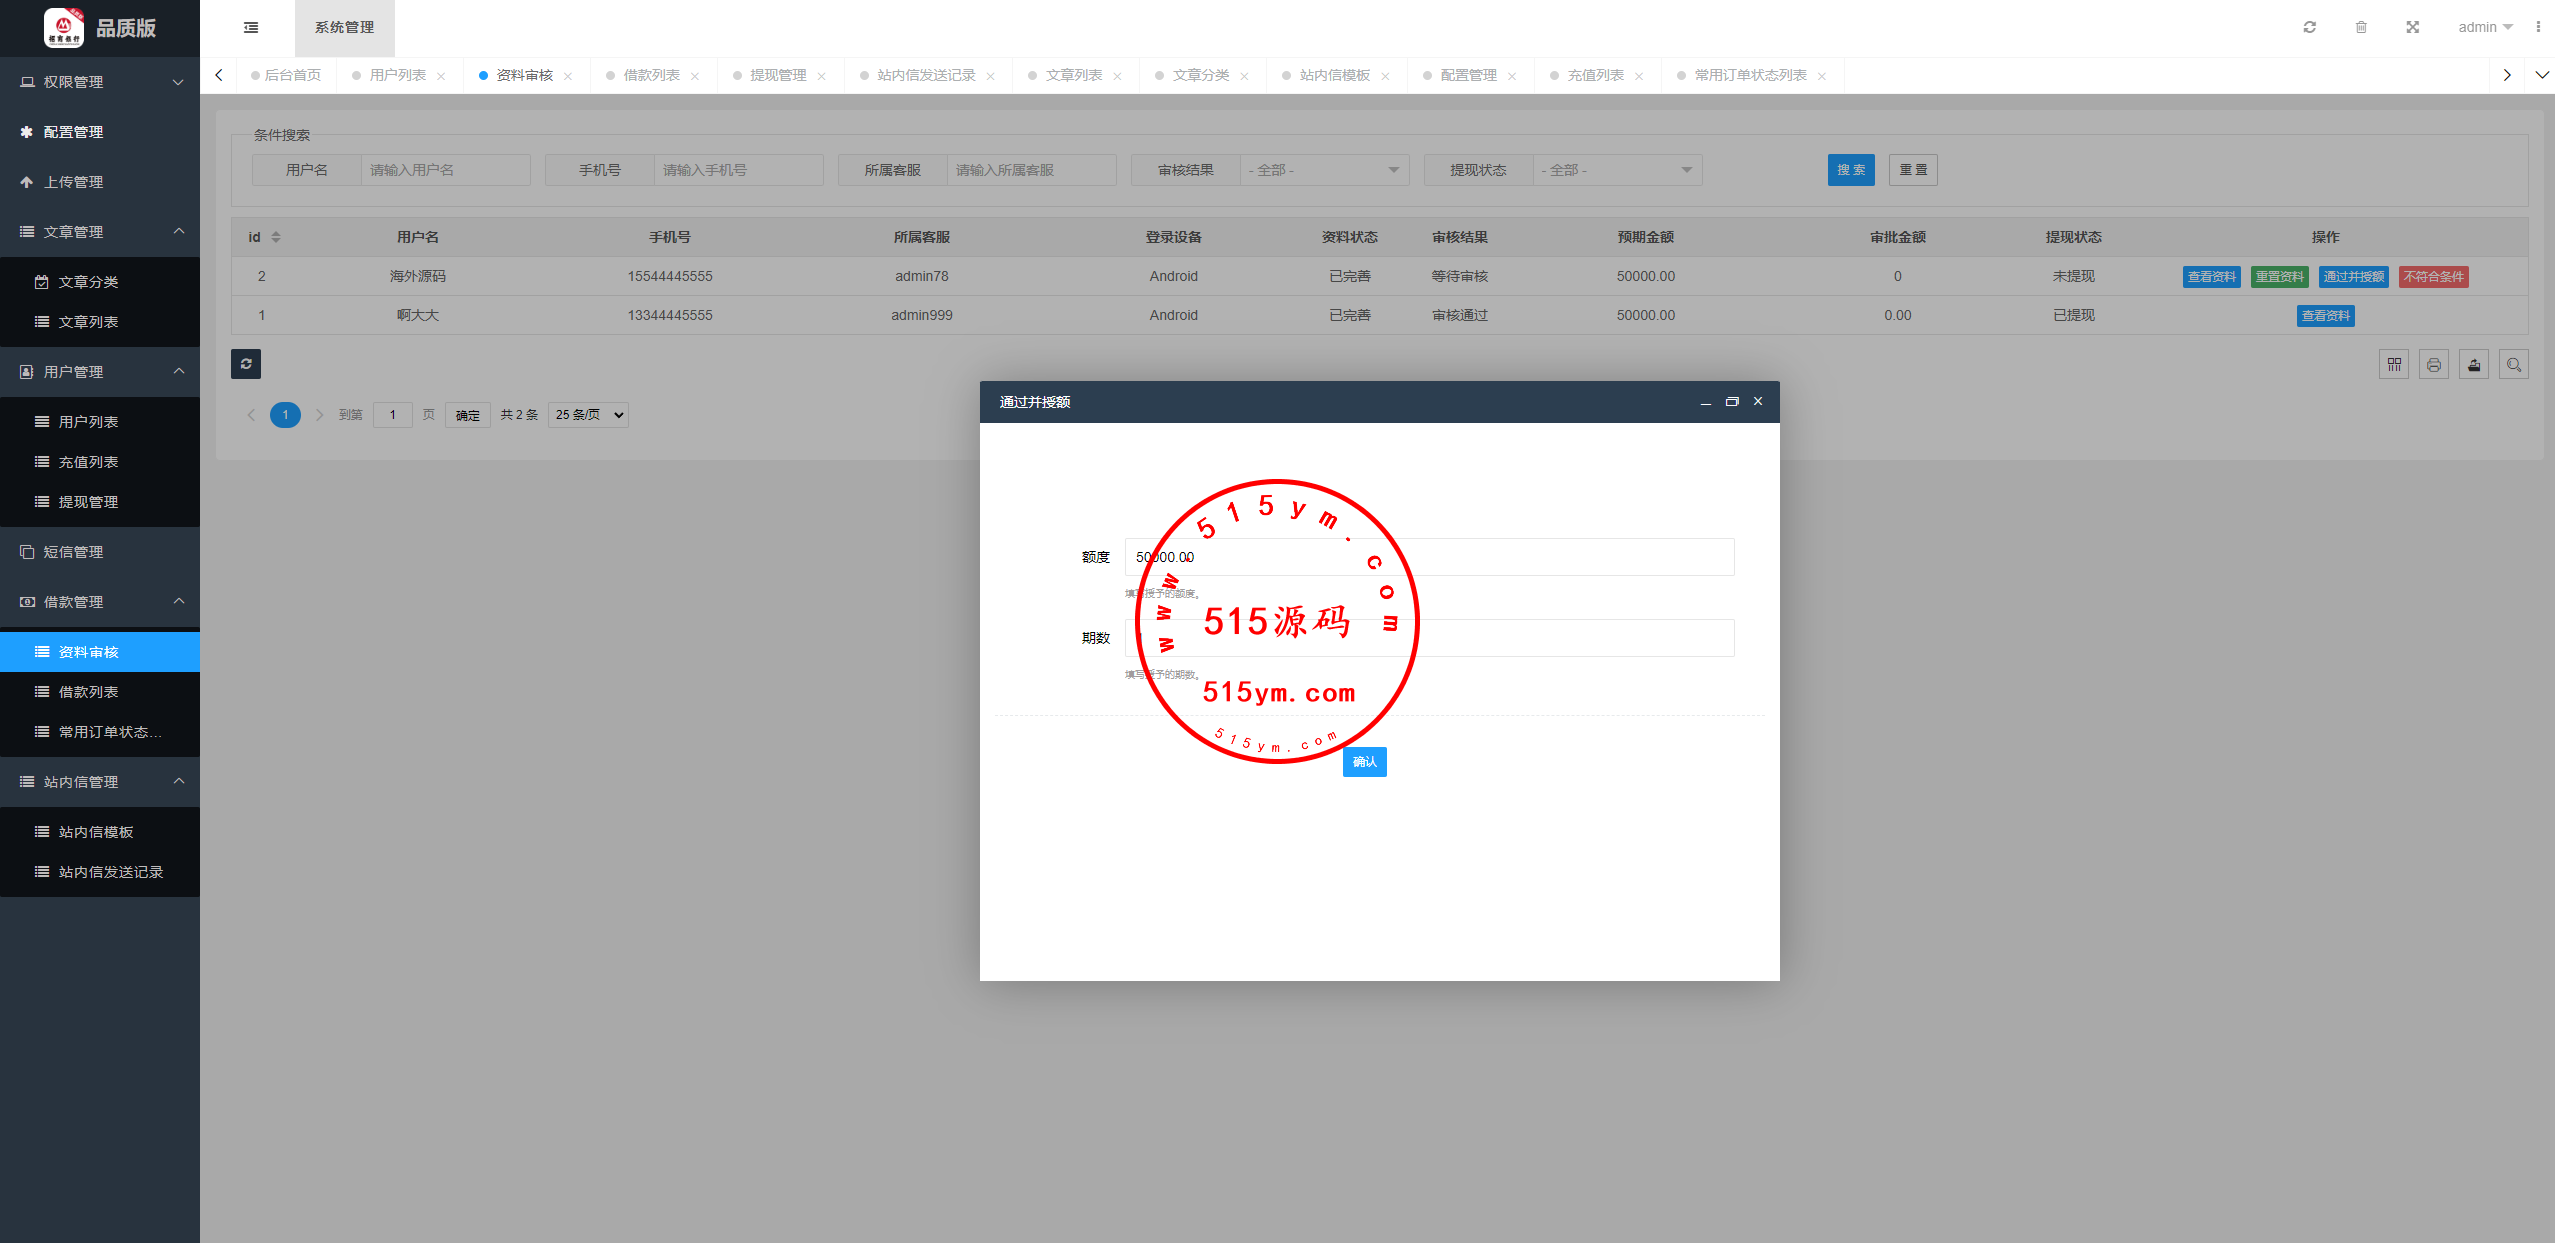2555x1243 pixels.
Task: Toggle the sidebar collapse icon in the header
Action: click(x=251, y=28)
